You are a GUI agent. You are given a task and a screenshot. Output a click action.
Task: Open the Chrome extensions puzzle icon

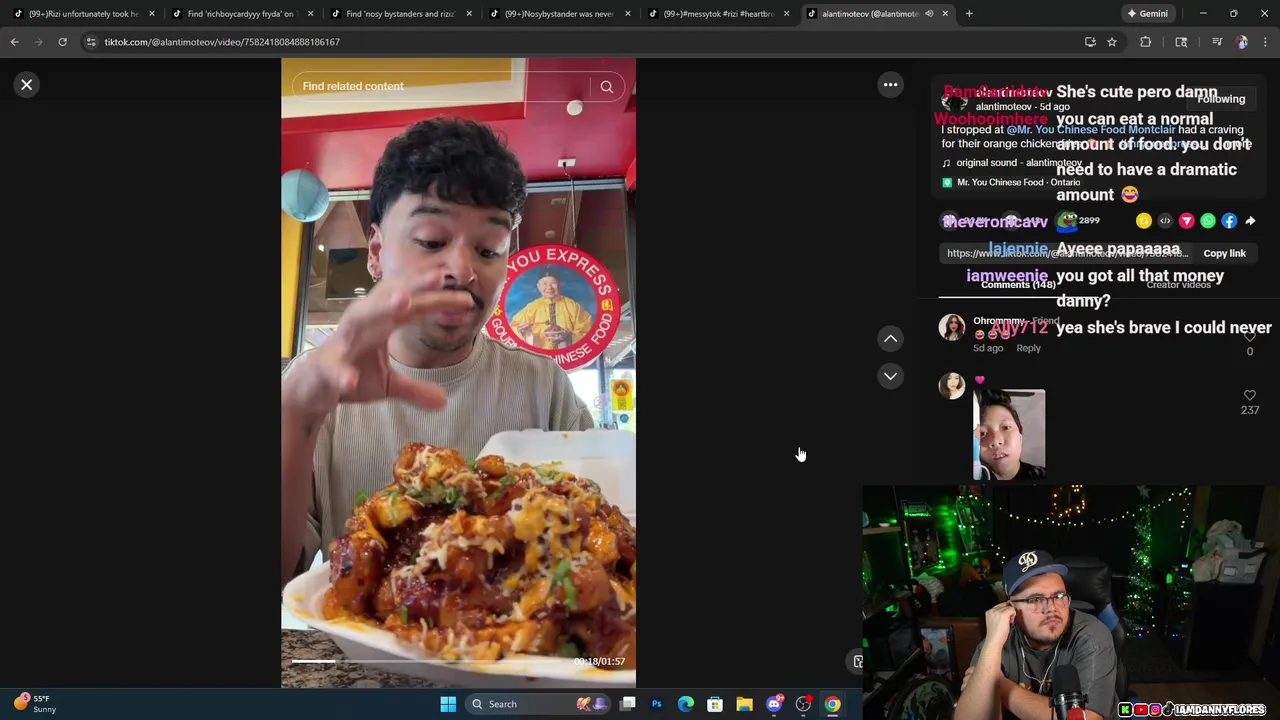1145,42
